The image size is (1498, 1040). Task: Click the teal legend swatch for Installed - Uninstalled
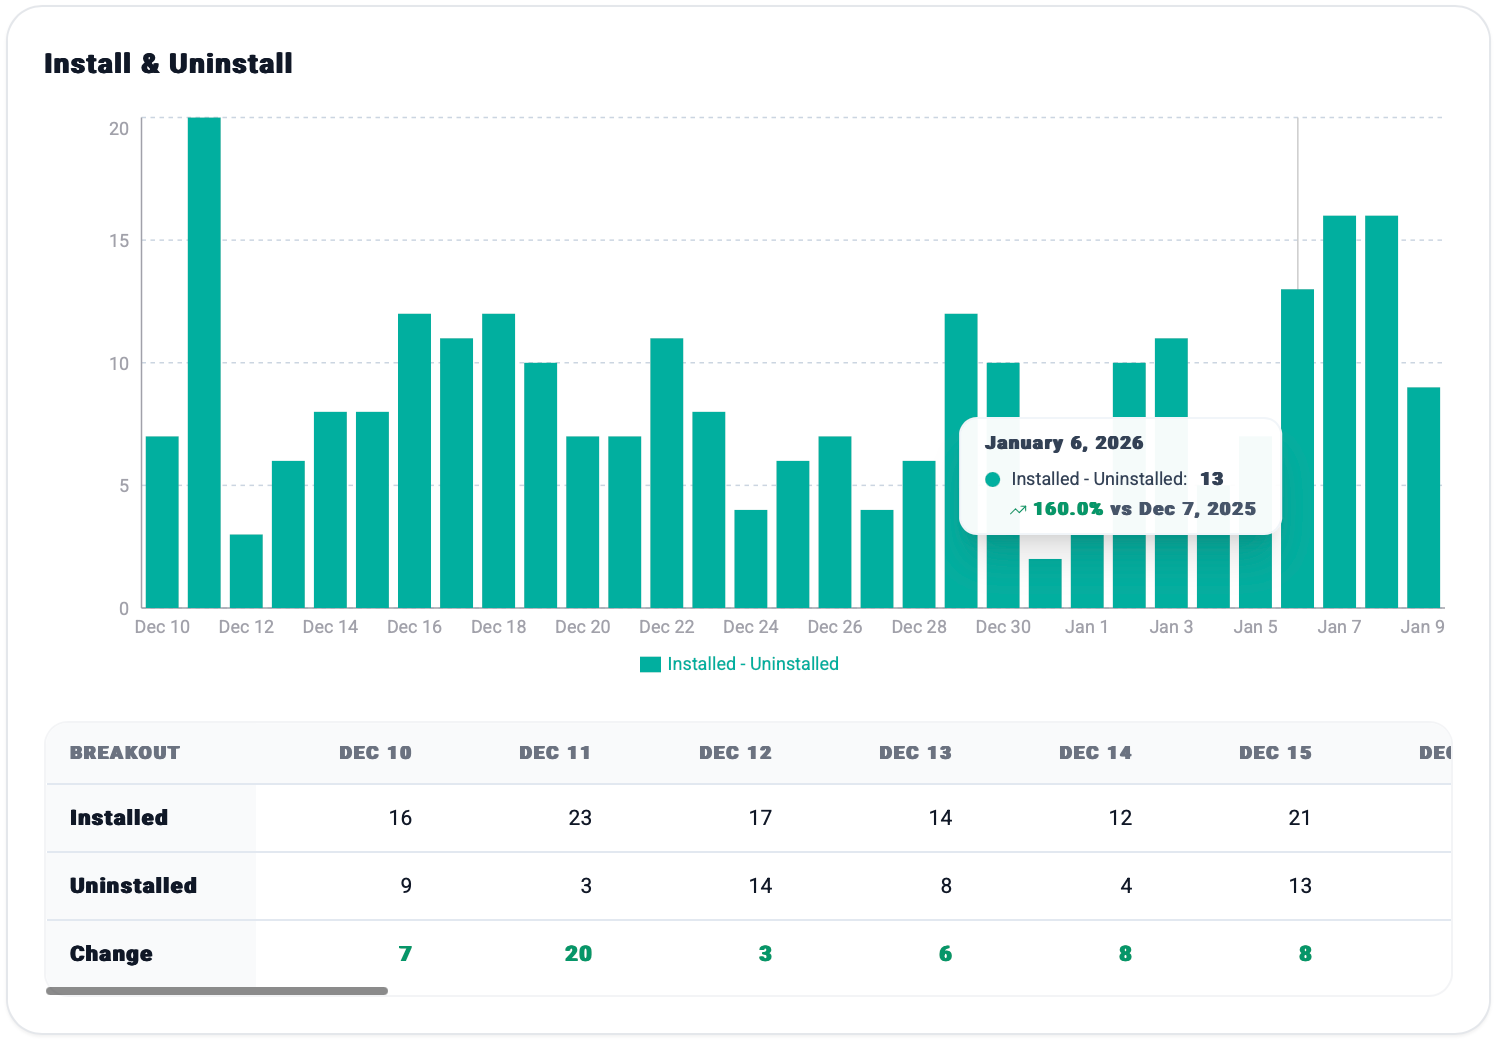(650, 665)
